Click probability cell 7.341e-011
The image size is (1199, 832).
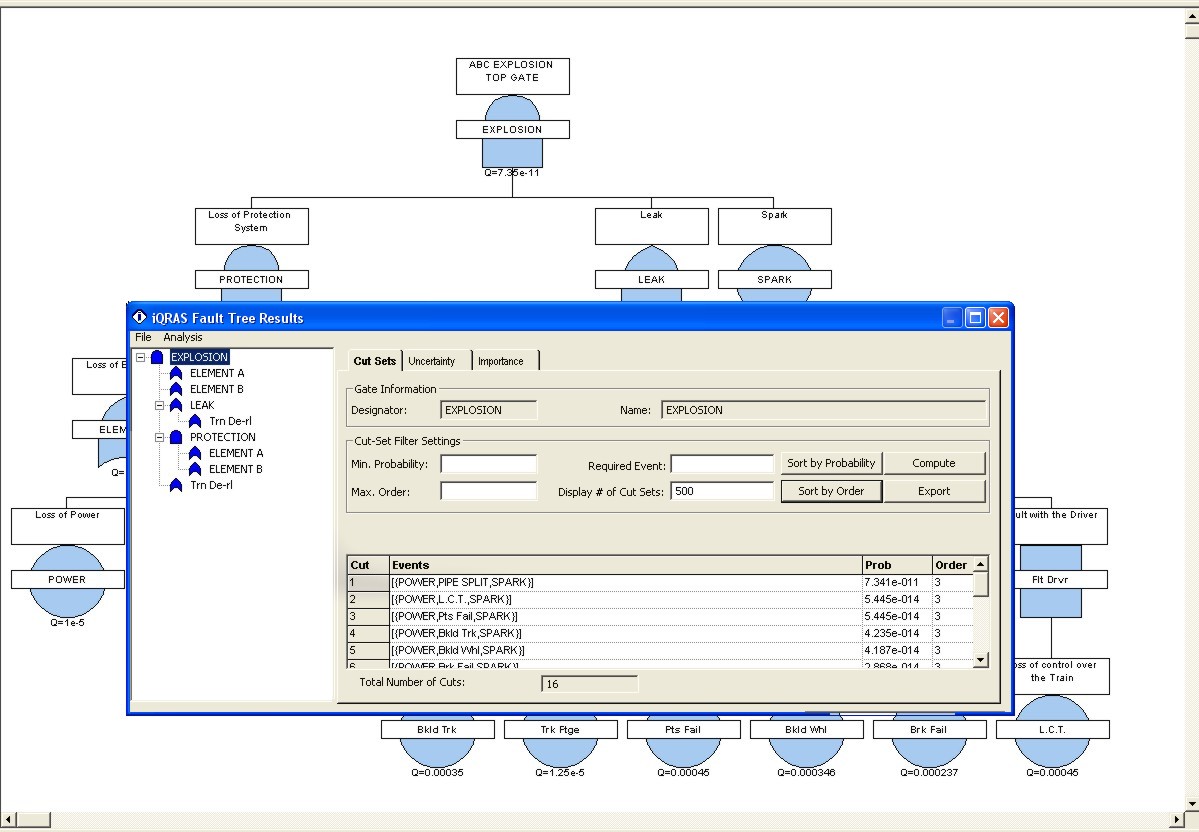(x=897, y=583)
